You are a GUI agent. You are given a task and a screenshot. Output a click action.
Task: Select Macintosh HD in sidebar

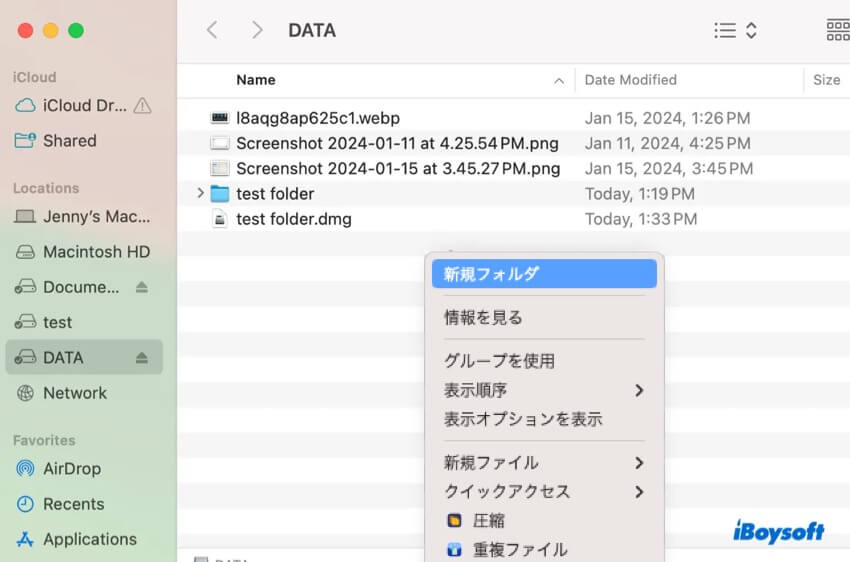click(x=82, y=251)
